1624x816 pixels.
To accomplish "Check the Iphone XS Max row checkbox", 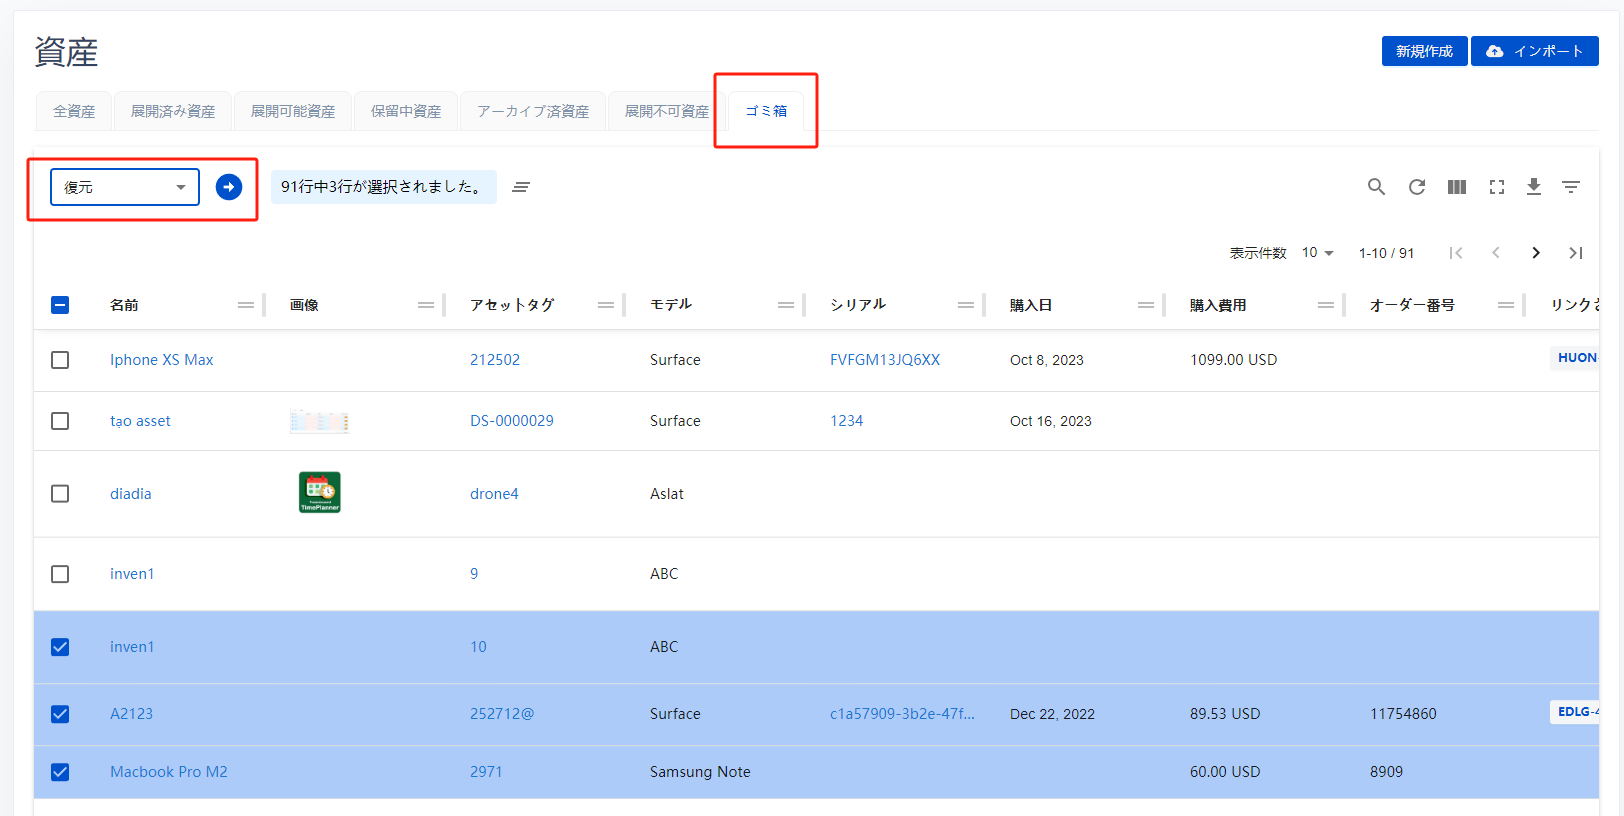I will coord(60,360).
